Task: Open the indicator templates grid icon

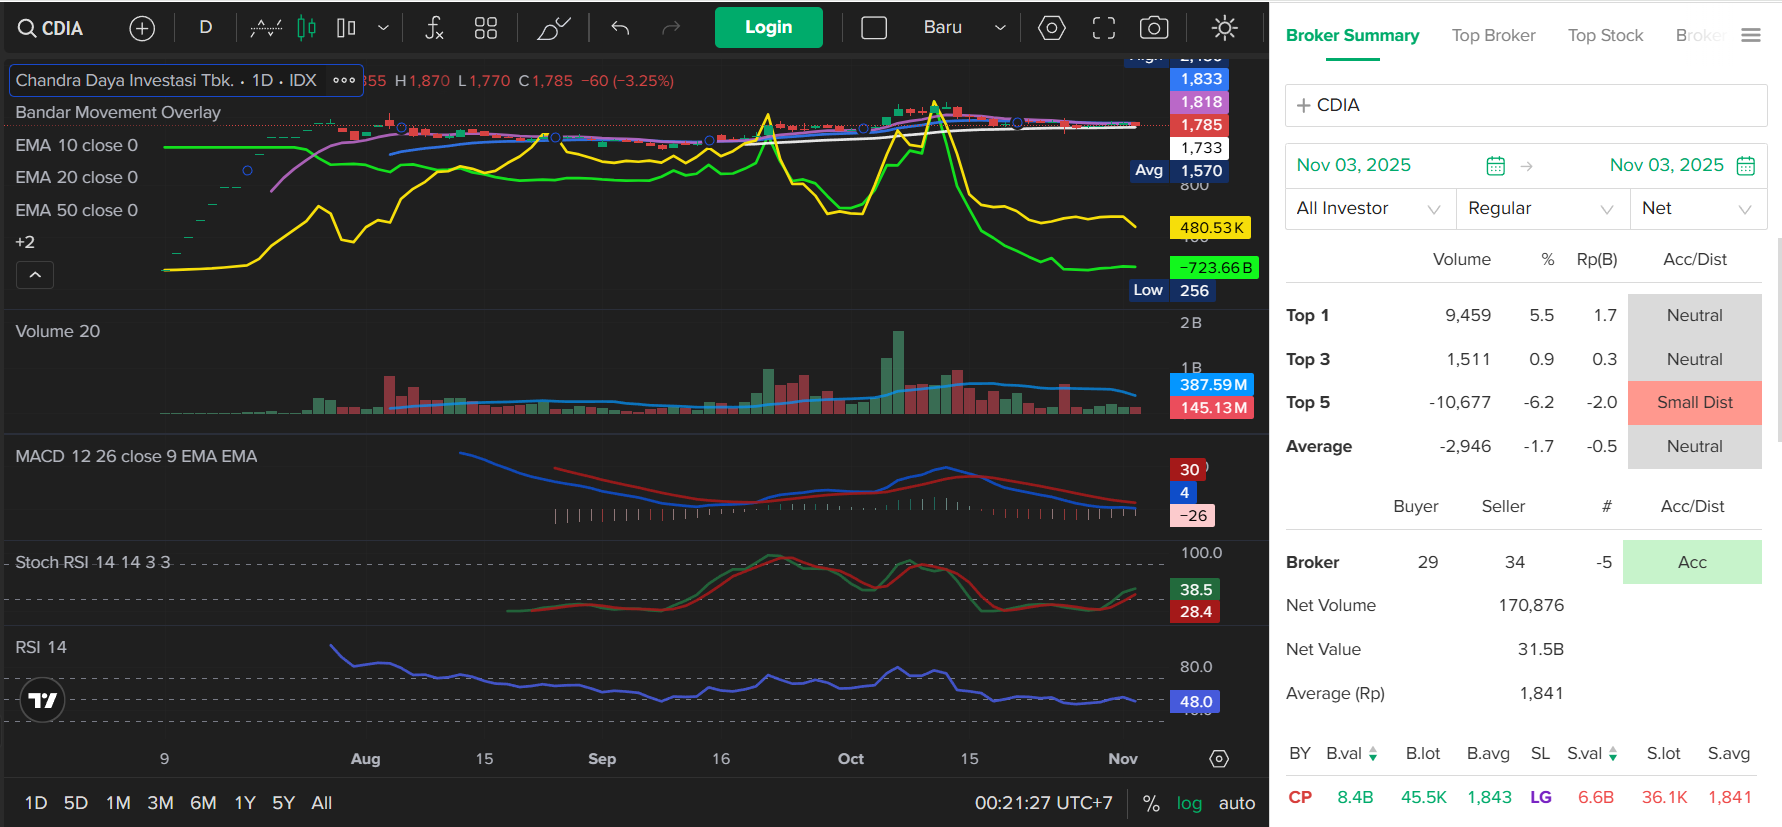Action: 486,28
